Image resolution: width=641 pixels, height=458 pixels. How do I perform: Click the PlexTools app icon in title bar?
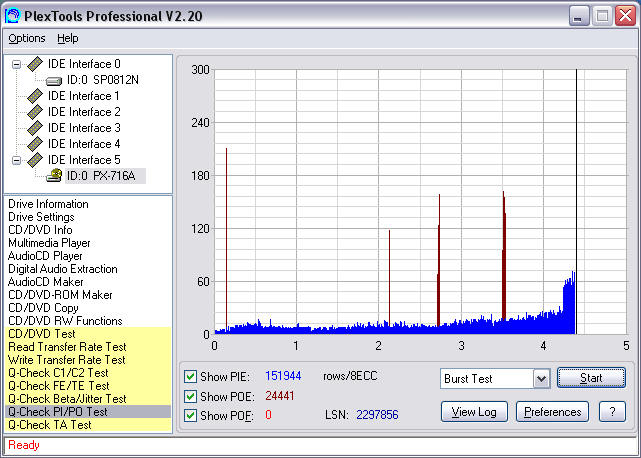12,16
